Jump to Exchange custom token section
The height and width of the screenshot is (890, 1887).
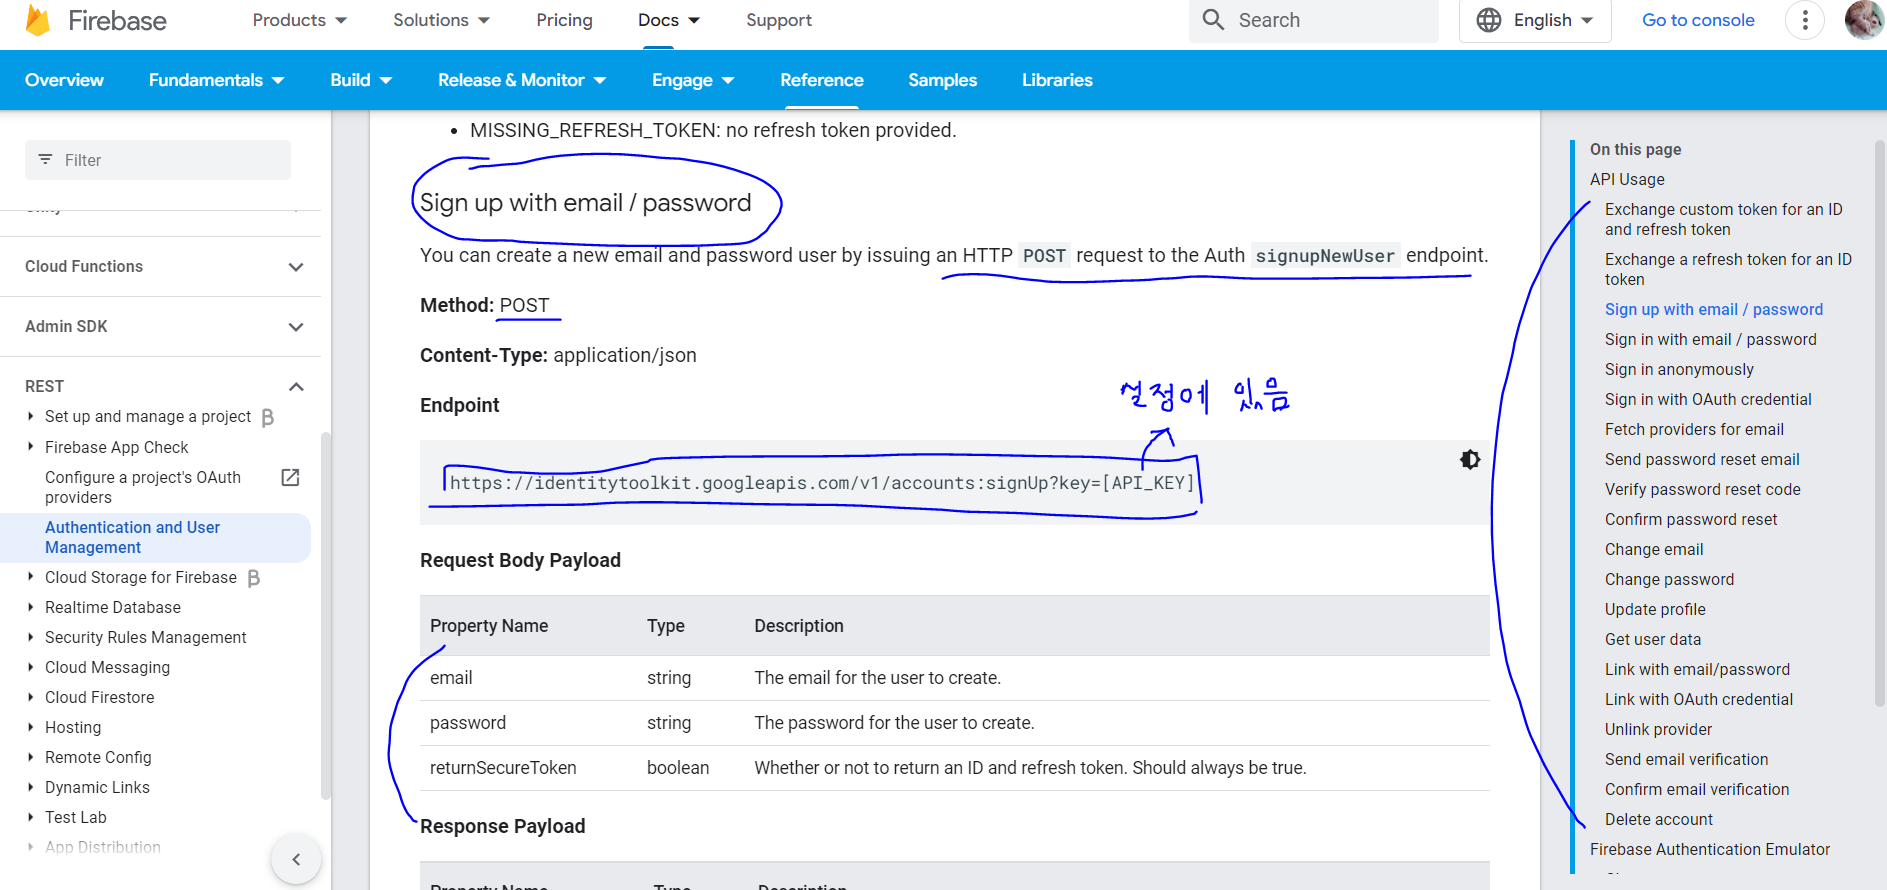click(x=1724, y=219)
